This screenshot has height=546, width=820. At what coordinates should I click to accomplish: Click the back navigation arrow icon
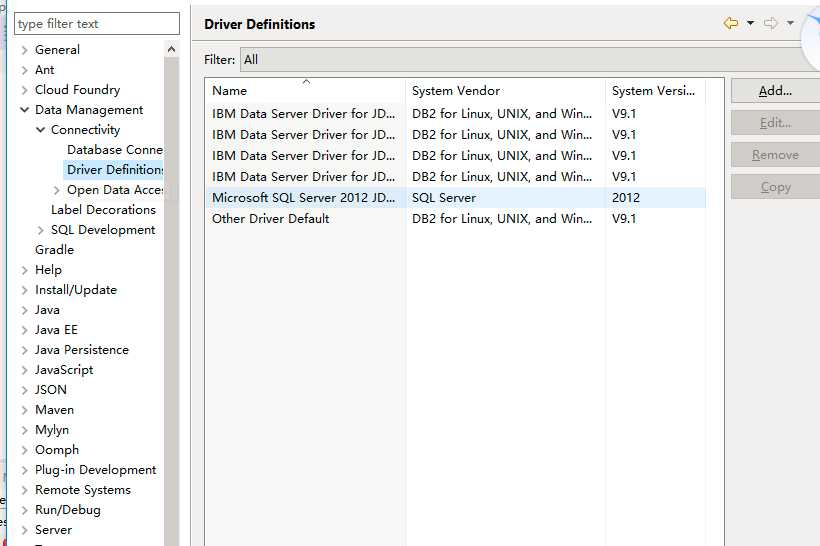click(x=731, y=24)
